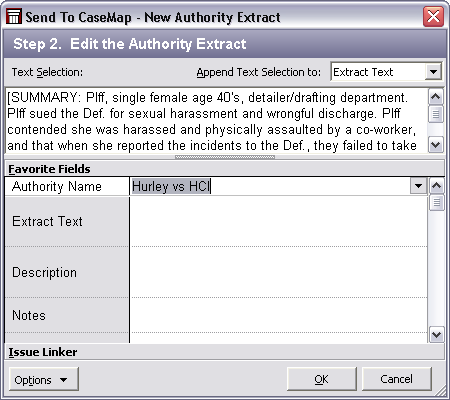Close the New Authority Extract dialog
Screen dimensions: 450x400
(433, 16)
